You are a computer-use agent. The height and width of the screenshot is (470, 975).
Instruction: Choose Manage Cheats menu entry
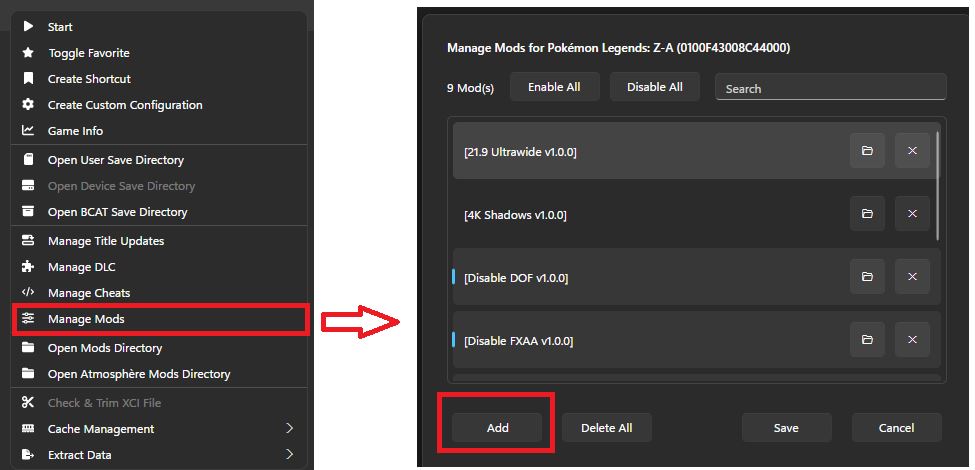159,292
